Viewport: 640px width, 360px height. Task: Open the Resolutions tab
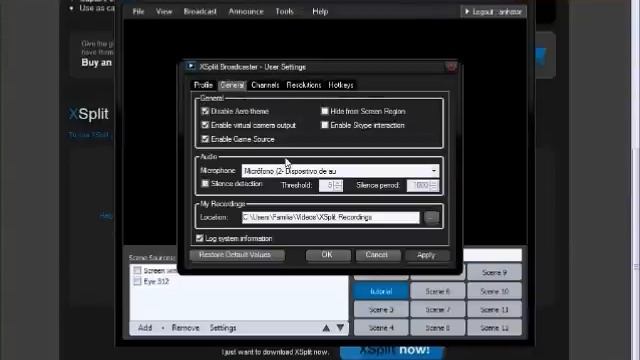304,85
